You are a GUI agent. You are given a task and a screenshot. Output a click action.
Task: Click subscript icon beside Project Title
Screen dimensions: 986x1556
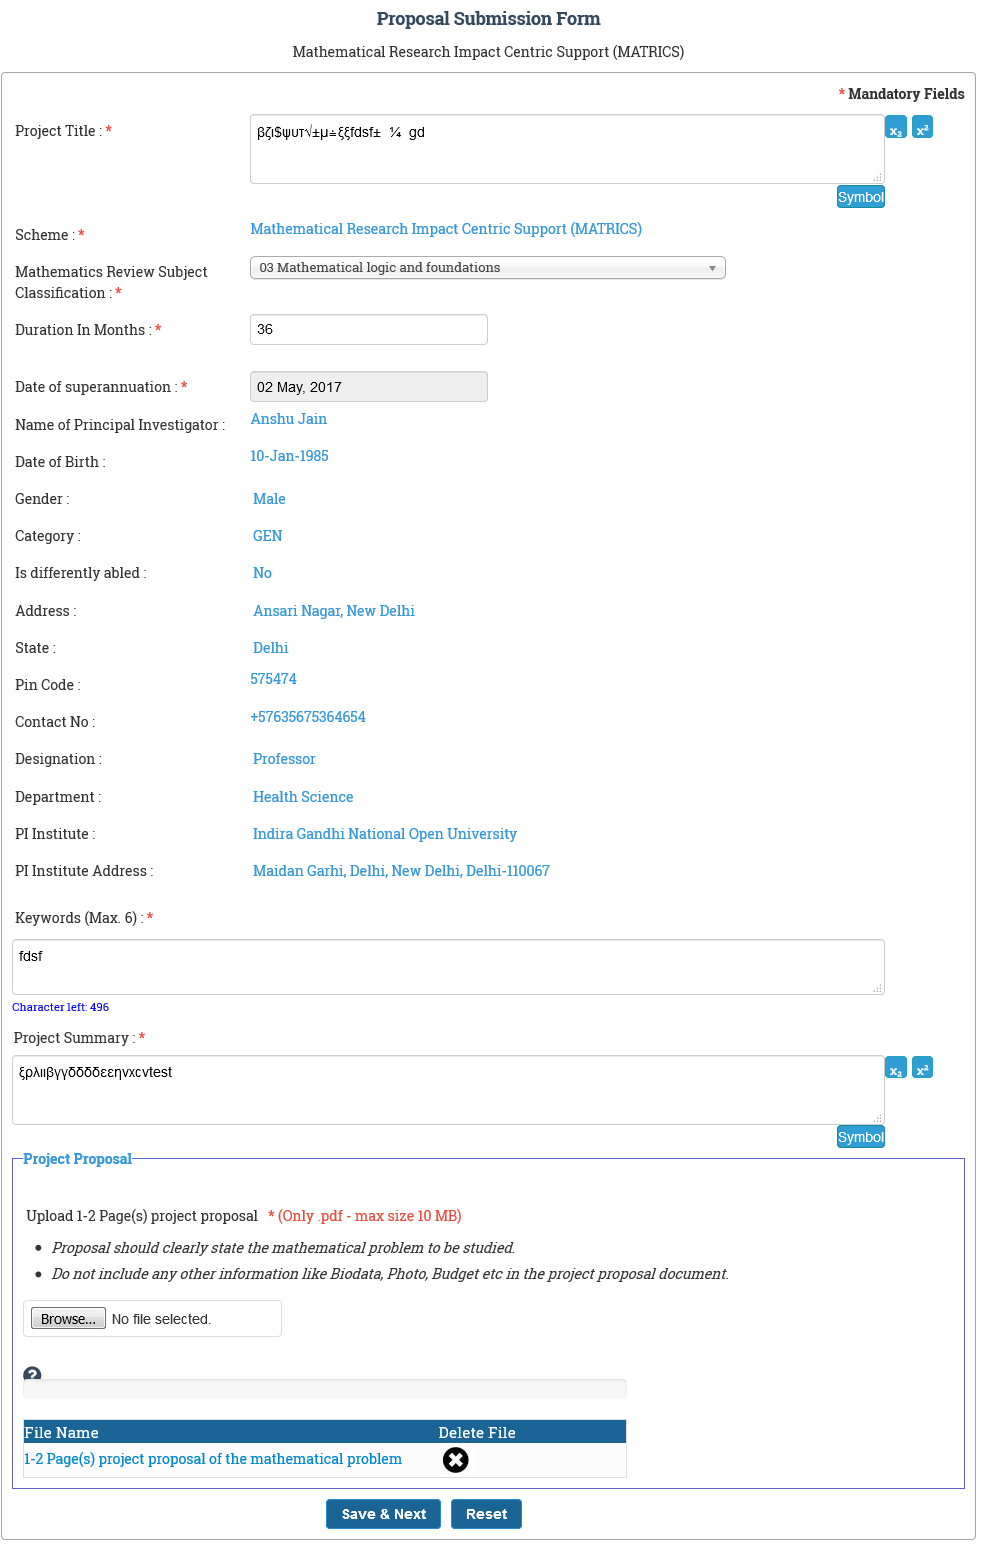pos(896,128)
